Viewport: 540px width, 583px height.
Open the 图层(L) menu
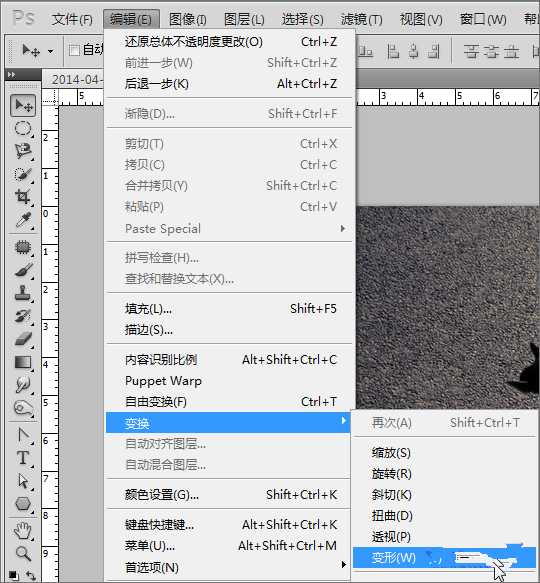[244, 19]
